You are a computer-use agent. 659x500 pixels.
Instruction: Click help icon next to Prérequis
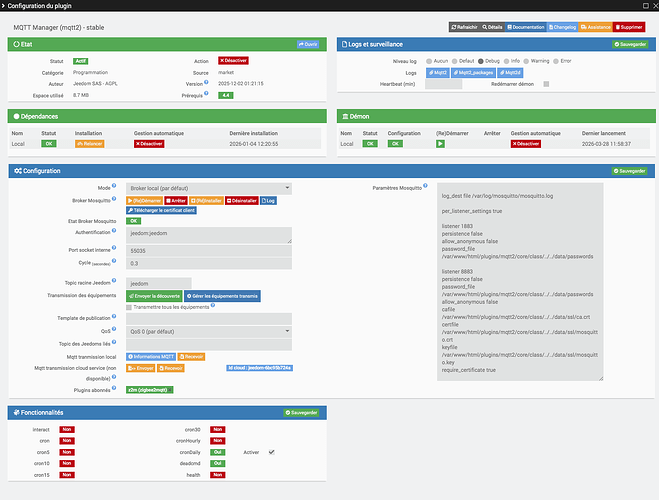206,93
